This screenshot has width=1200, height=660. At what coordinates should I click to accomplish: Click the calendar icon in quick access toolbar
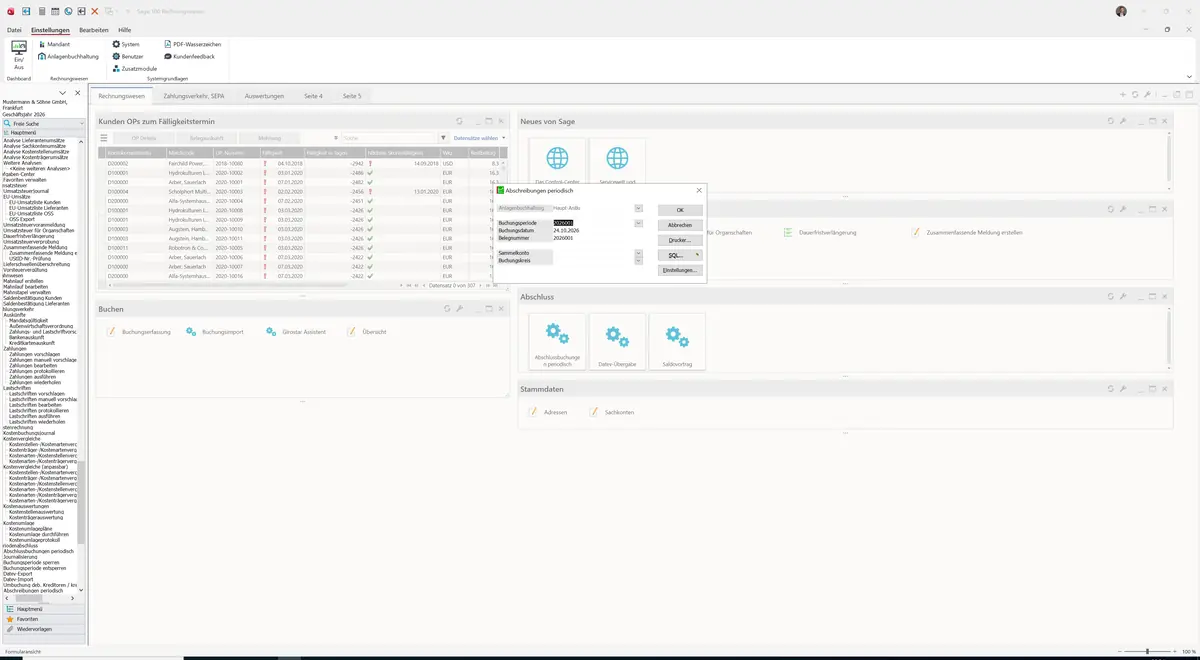click(x=54, y=11)
